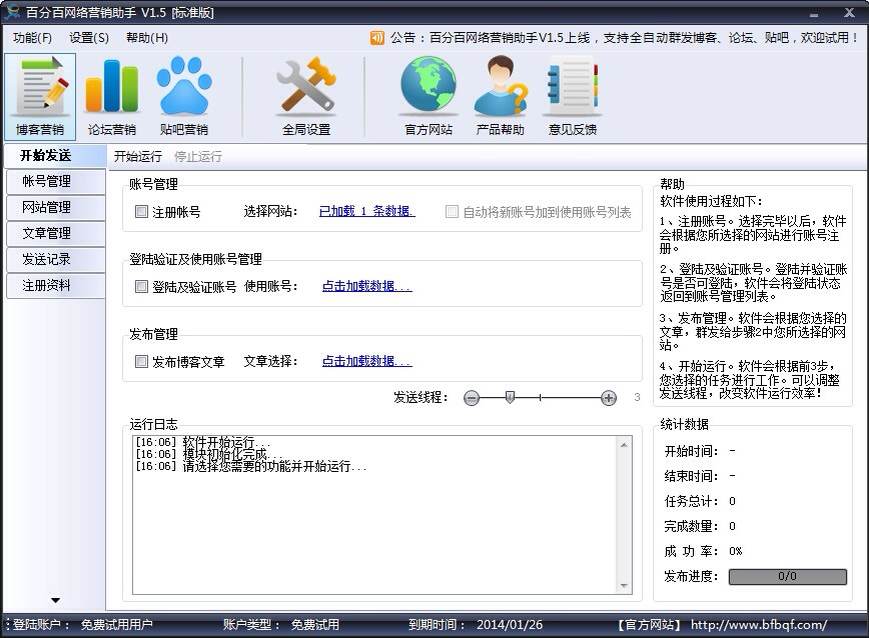
Task: Open the 已加载 1 条数据 link
Action: 366,211
